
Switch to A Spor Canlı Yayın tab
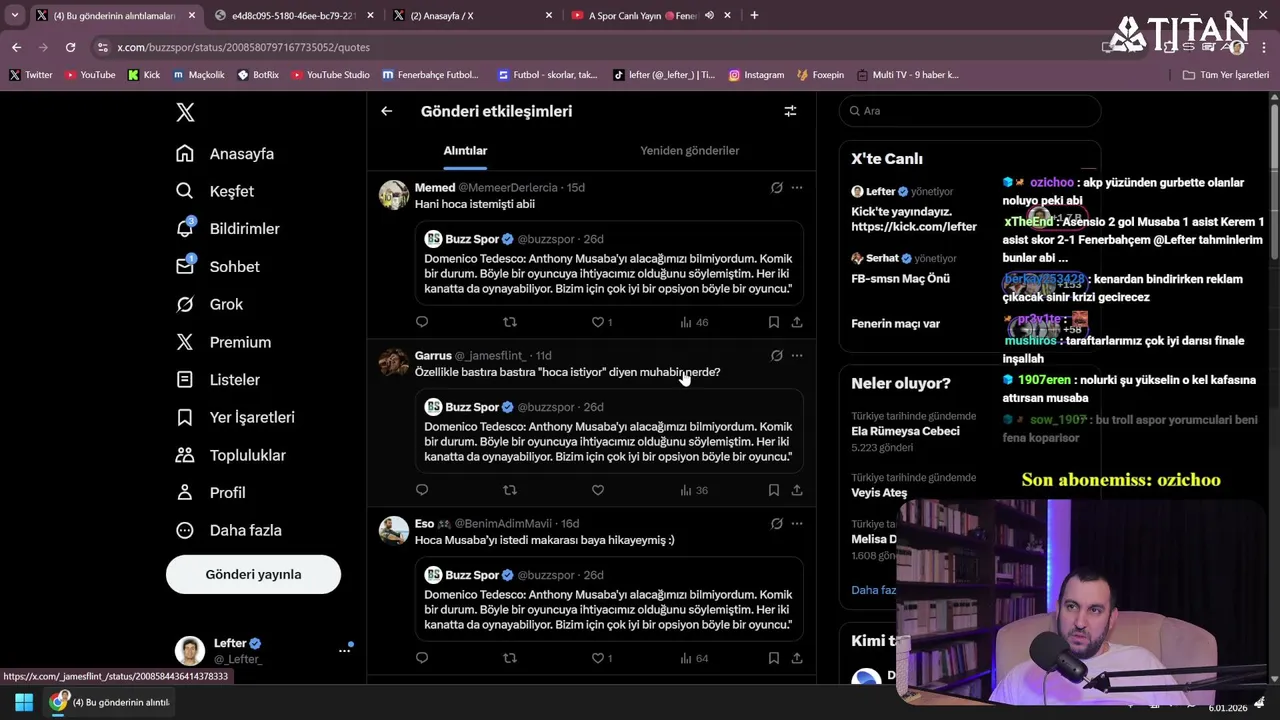tap(652, 16)
